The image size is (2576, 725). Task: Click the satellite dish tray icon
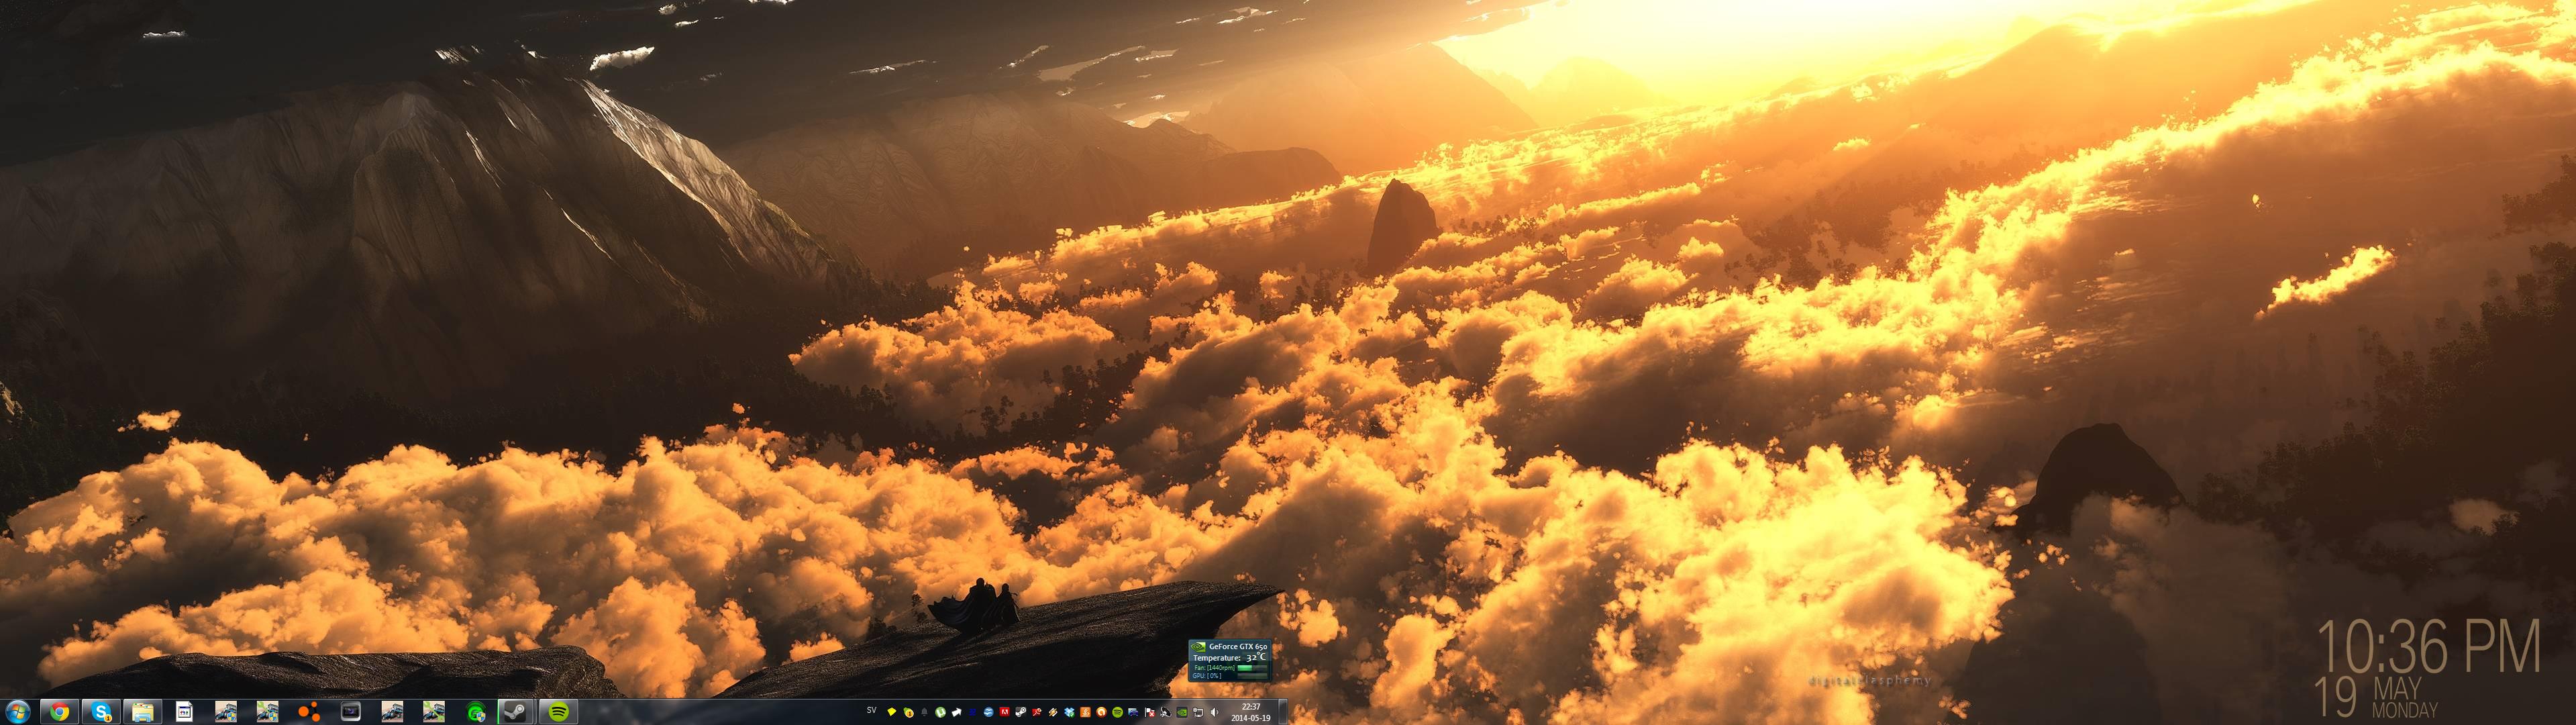(1166, 712)
